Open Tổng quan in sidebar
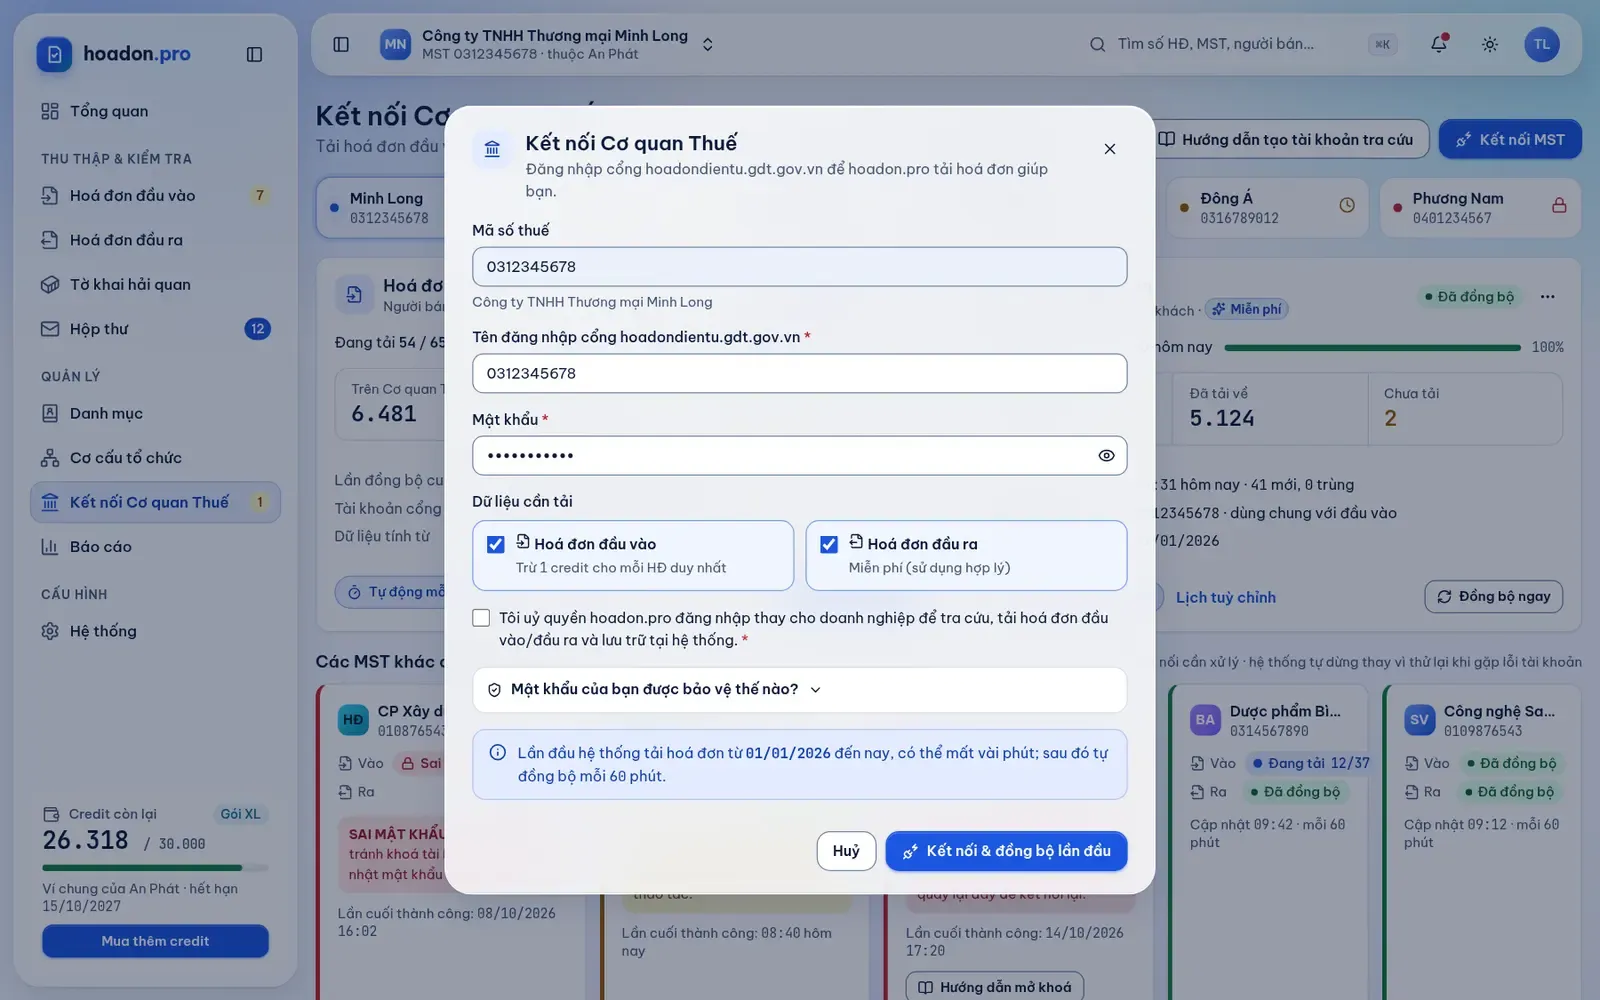The height and width of the screenshot is (1000, 1600). point(155,111)
